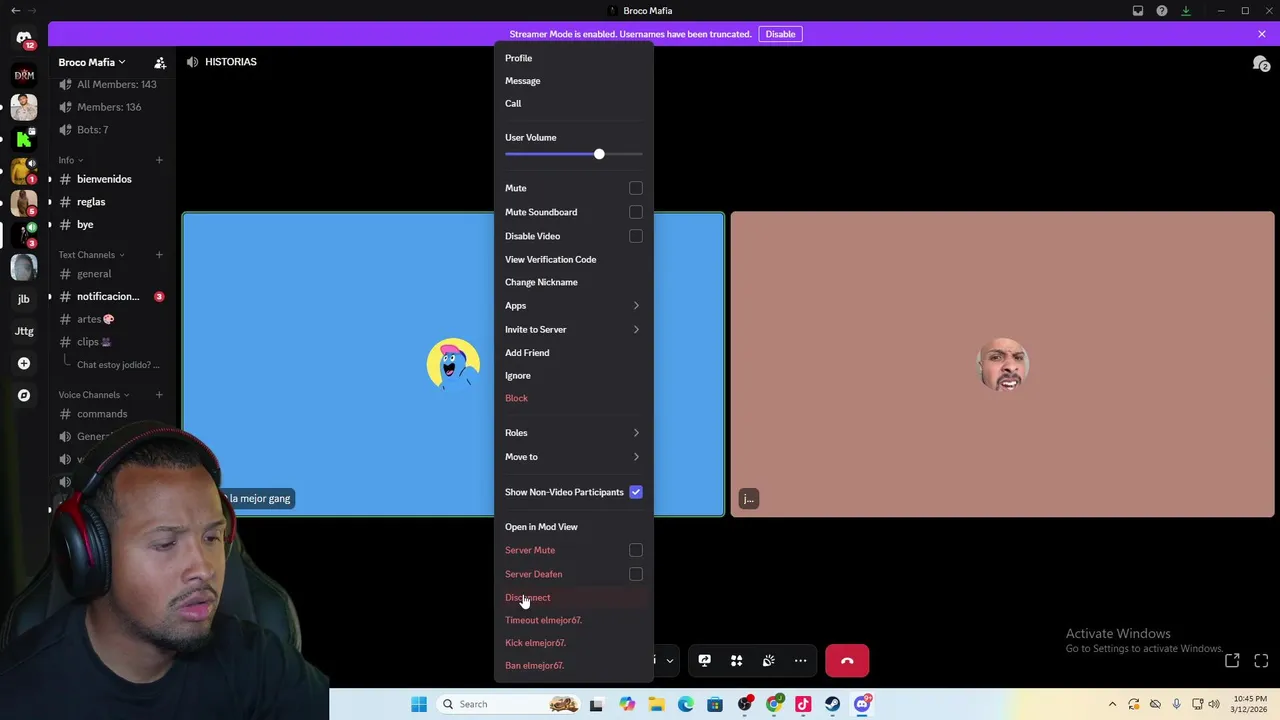The height and width of the screenshot is (720, 1280).
Task: Create channel in Voice Channels category
Action: click(x=159, y=395)
